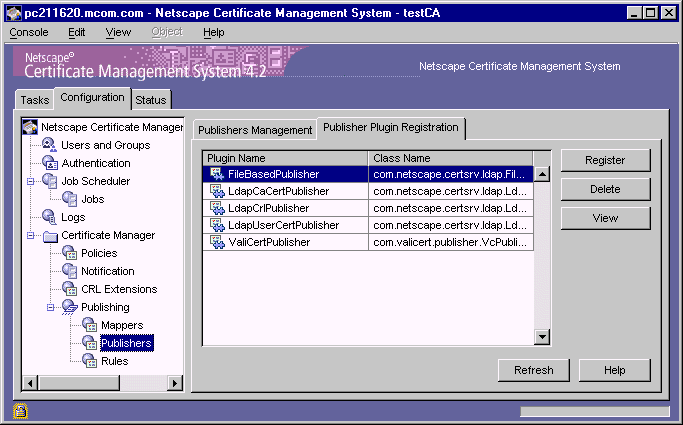This screenshot has width=683, height=425.
Task: Select Policies under Certificate Manager
Action: coord(99,253)
